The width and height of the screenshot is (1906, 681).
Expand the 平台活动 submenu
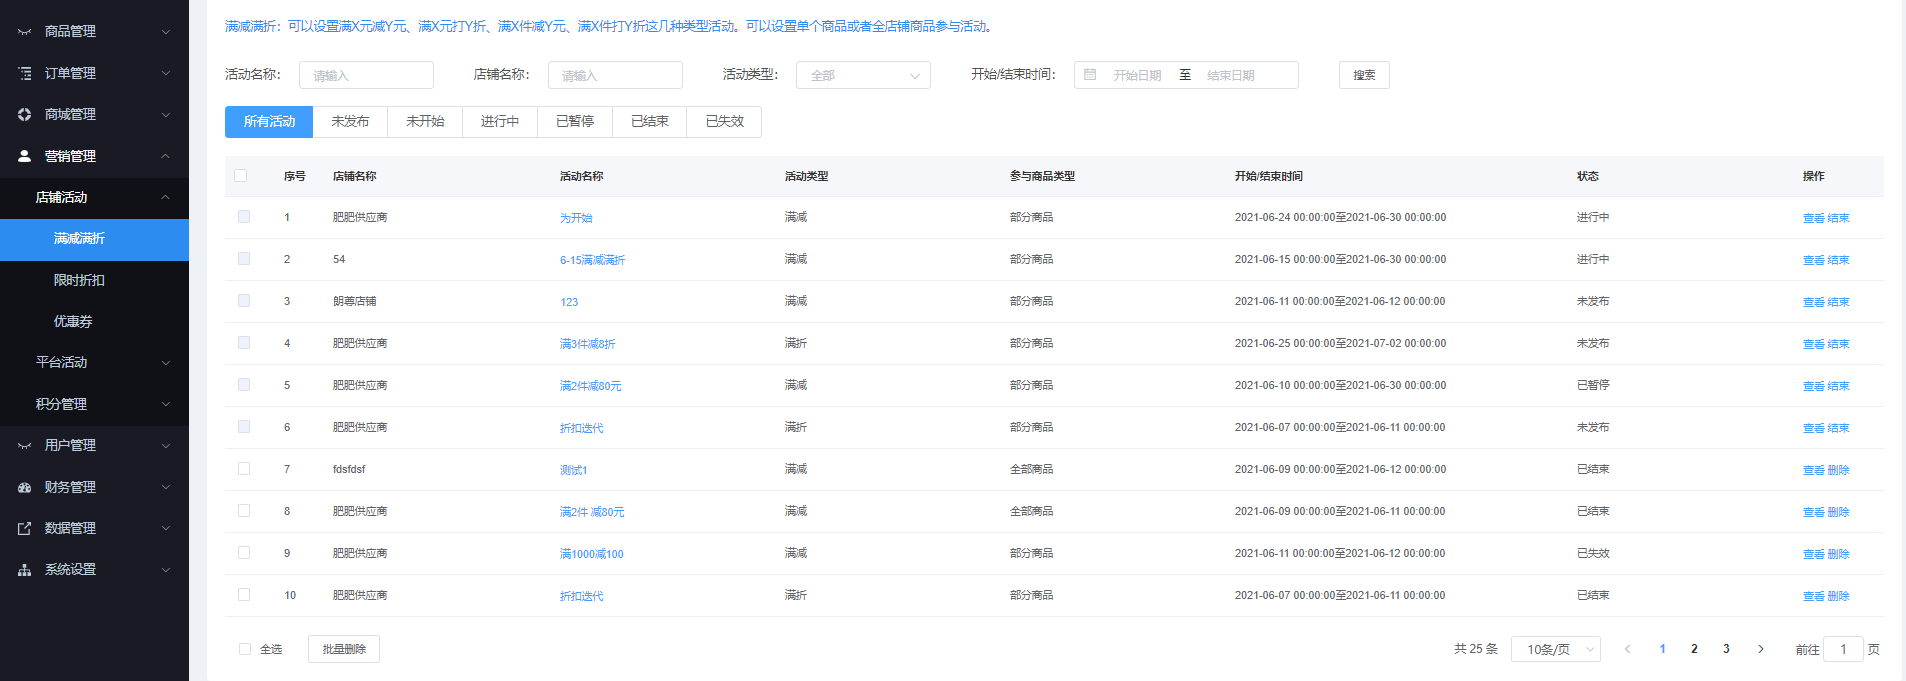pos(94,362)
